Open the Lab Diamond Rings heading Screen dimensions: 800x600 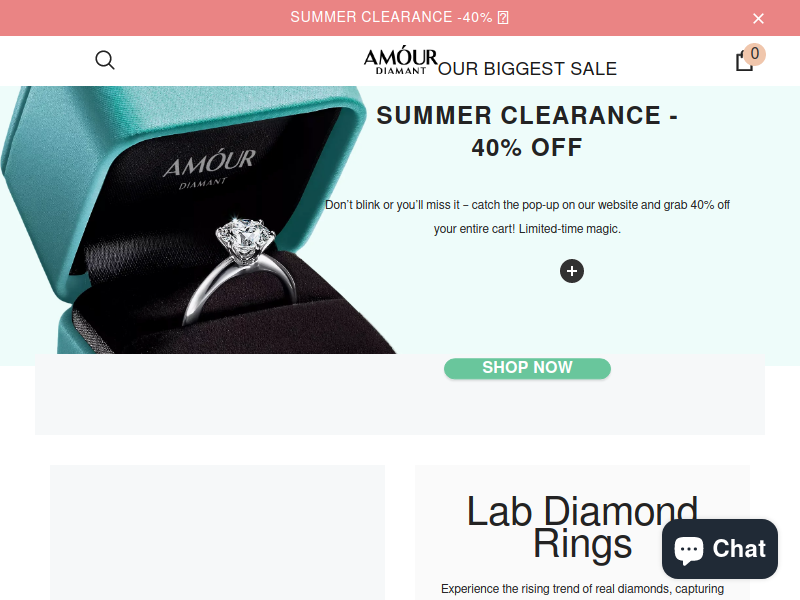[582, 527]
